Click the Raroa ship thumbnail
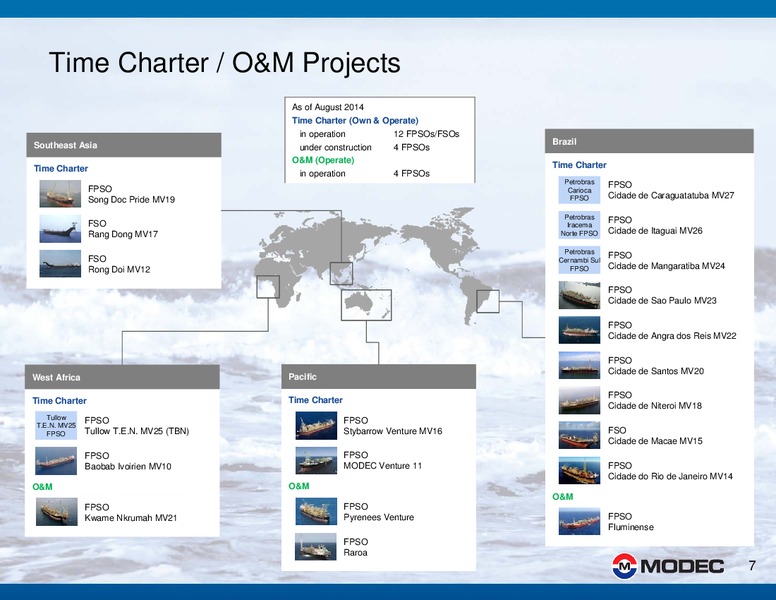Image resolution: width=776 pixels, height=600 pixels. point(316,547)
